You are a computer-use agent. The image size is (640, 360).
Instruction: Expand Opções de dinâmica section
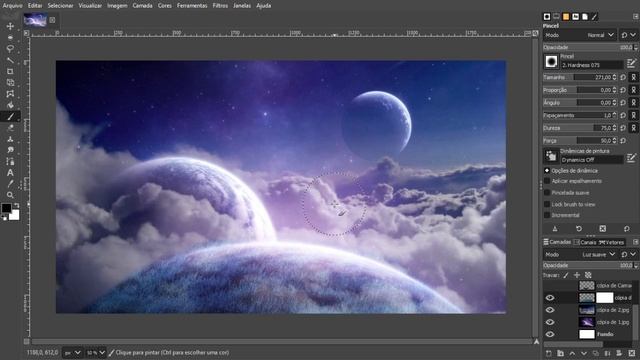[547, 171]
